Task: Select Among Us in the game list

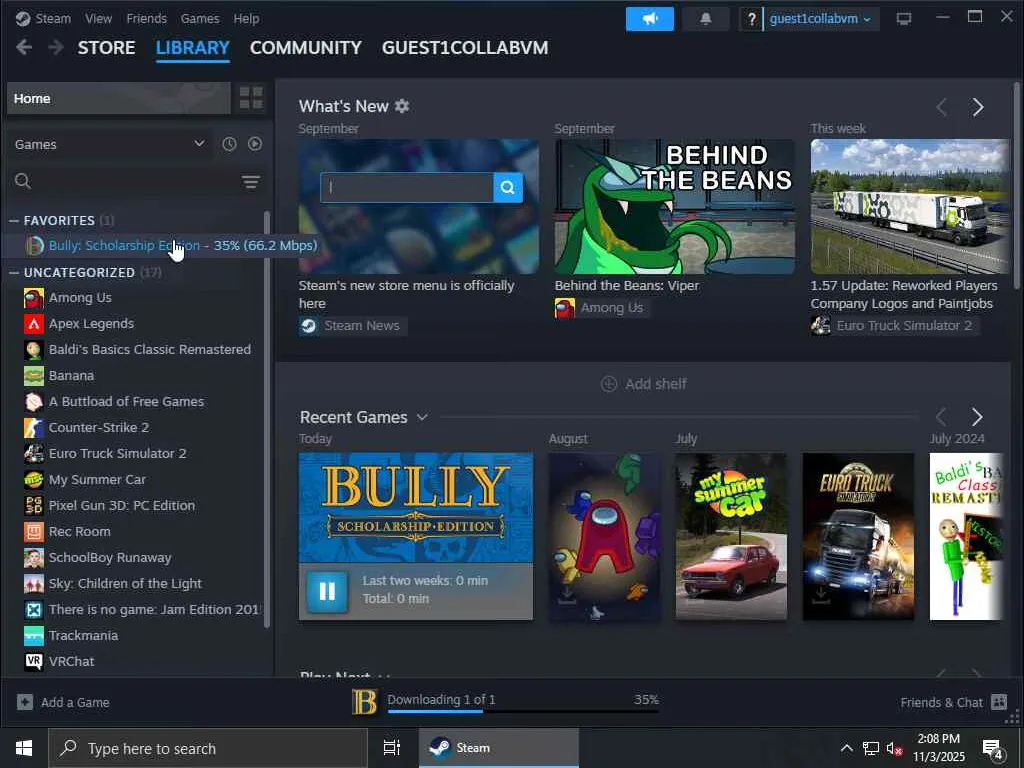Action: click(80, 298)
